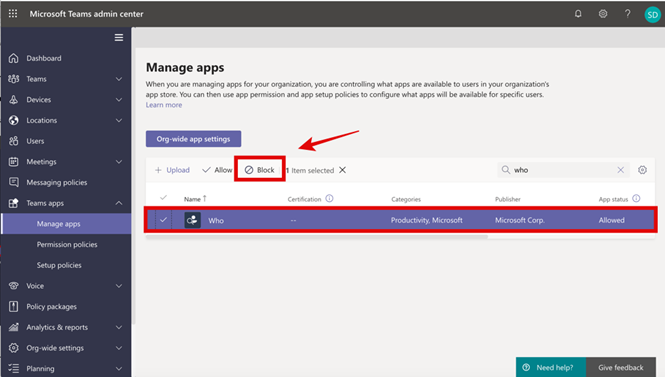Expand the Devices menu chevron

119,100
